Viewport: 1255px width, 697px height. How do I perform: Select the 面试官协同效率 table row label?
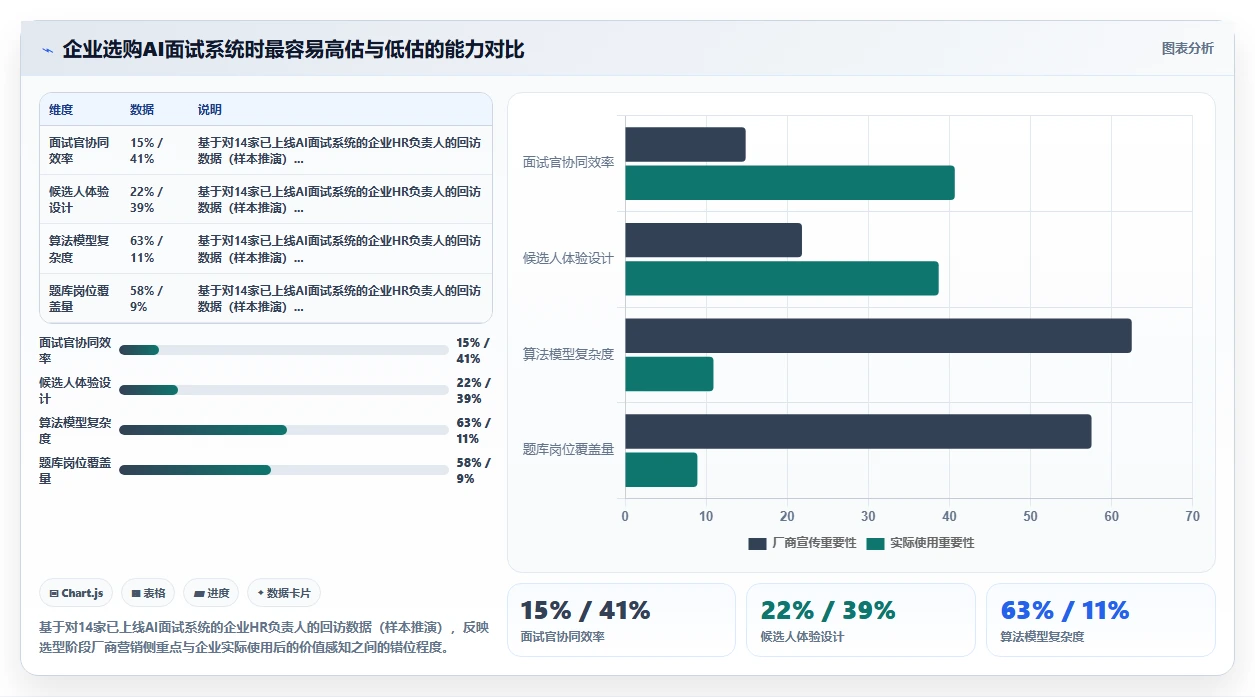[79, 151]
